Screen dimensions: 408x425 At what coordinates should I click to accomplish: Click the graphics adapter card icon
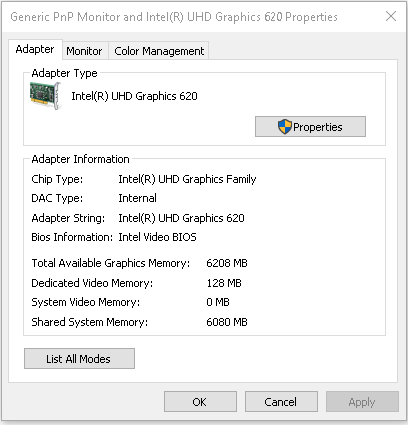coord(46,96)
